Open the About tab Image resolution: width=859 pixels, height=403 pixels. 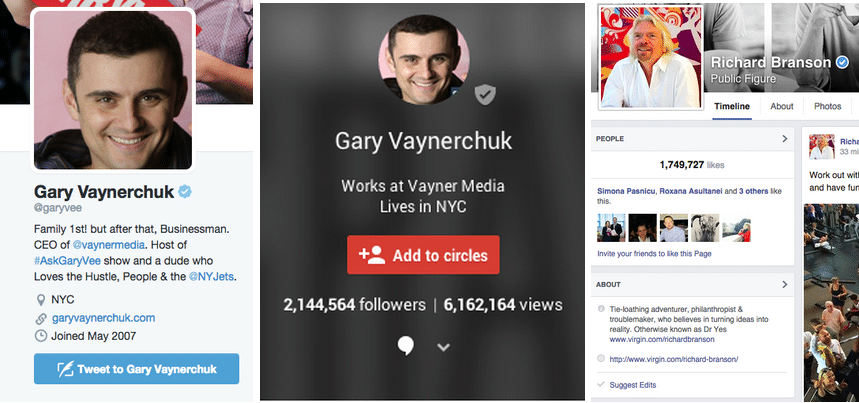(x=782, y=106)
